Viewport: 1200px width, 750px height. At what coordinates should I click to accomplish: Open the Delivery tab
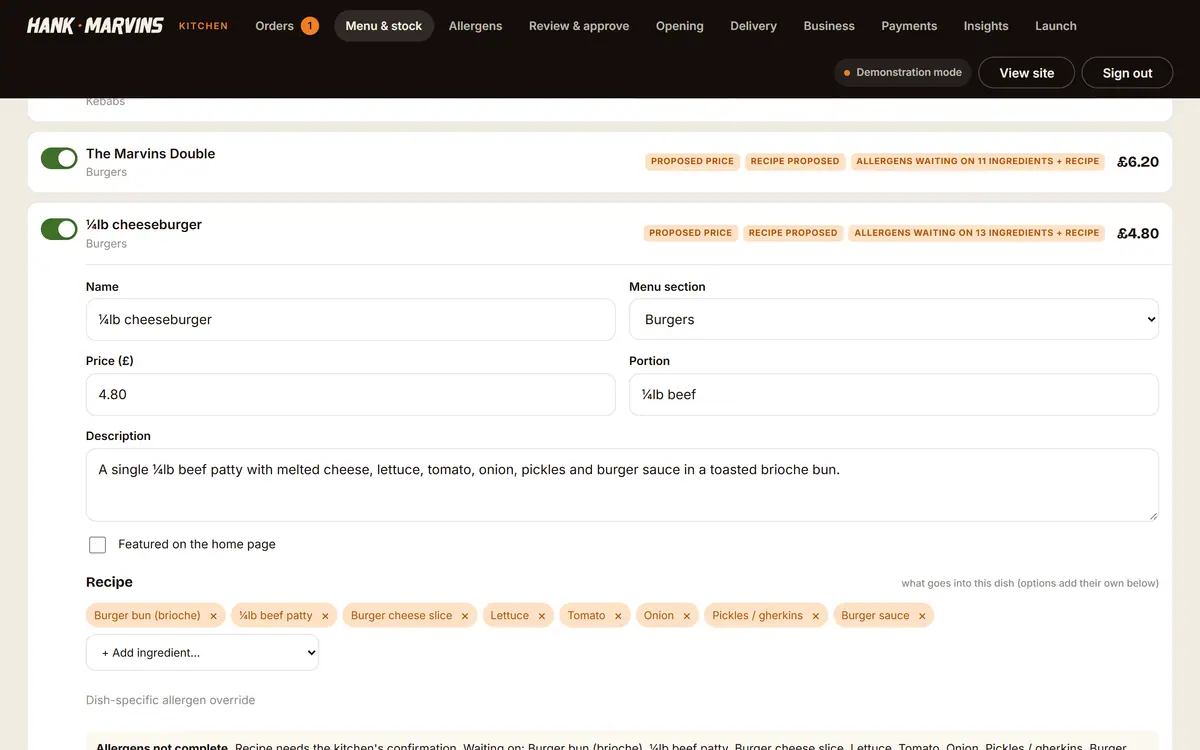pyautogui.click(x=754, y=26)
